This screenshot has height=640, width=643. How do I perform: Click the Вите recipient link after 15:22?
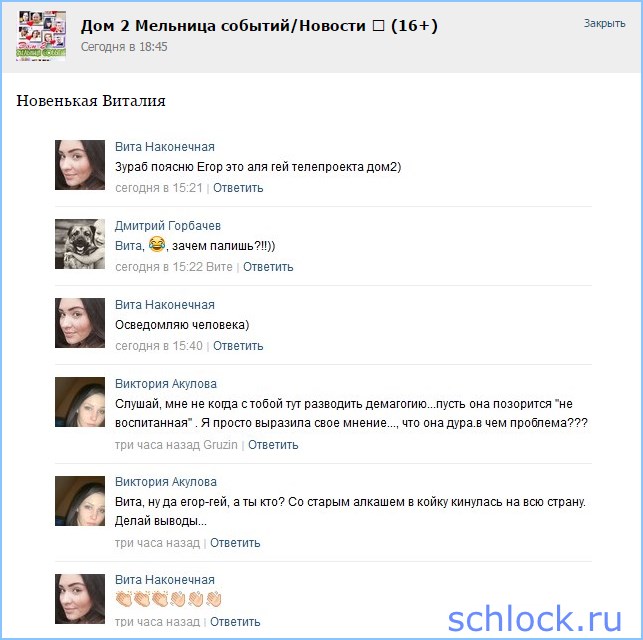point(219,267)
